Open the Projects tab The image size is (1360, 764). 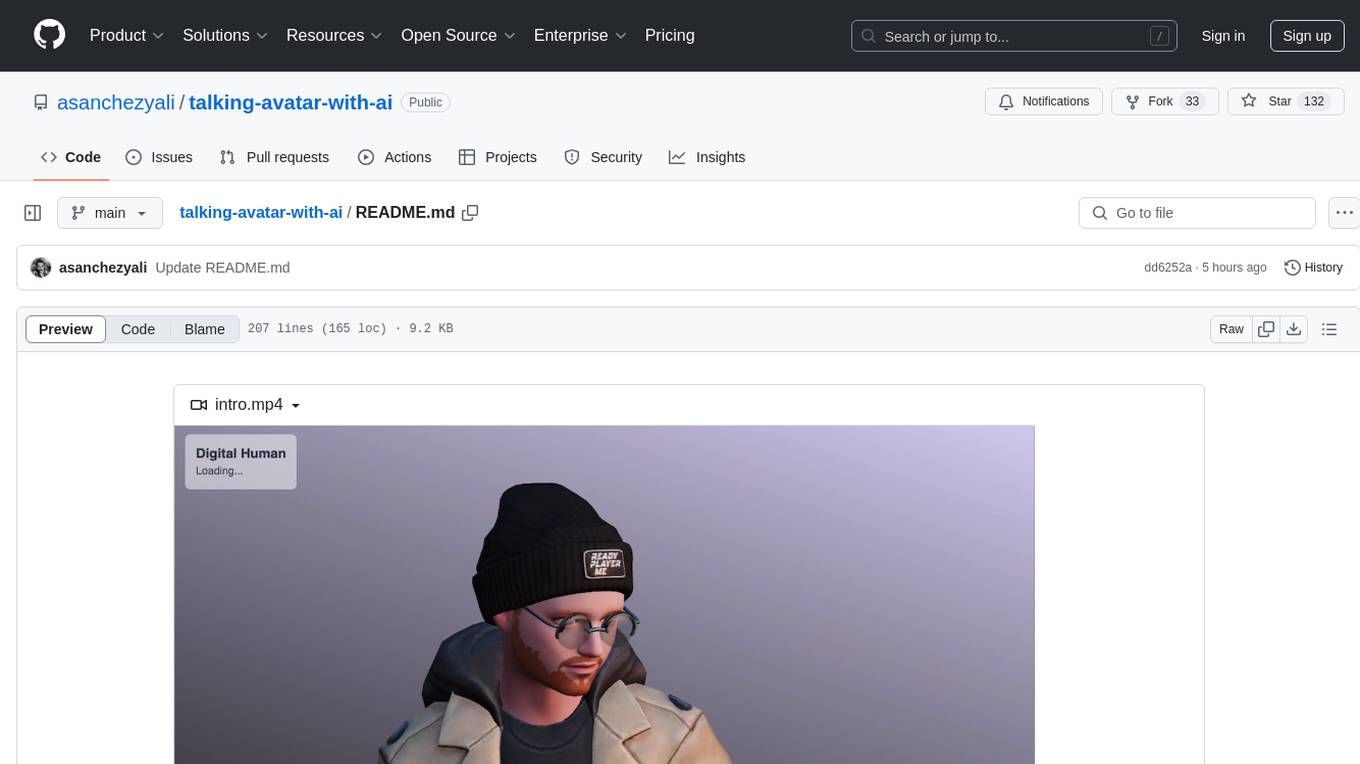pos(498,157)
